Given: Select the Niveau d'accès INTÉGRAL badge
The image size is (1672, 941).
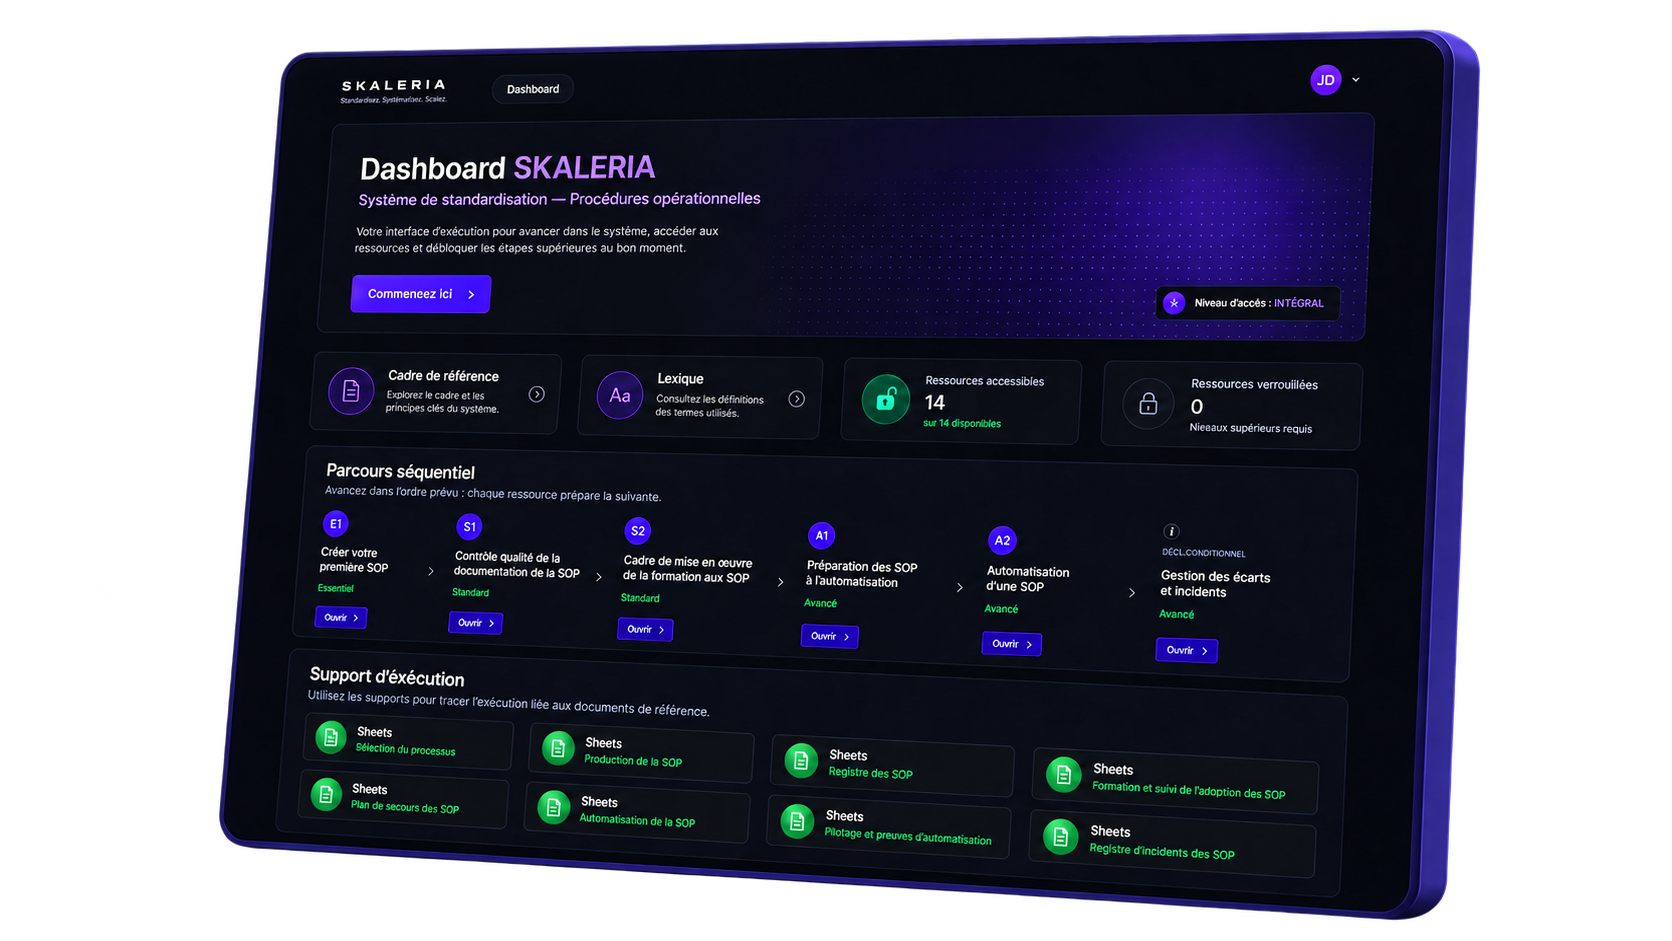Looking at the screenshot, I should [1247, 303].
